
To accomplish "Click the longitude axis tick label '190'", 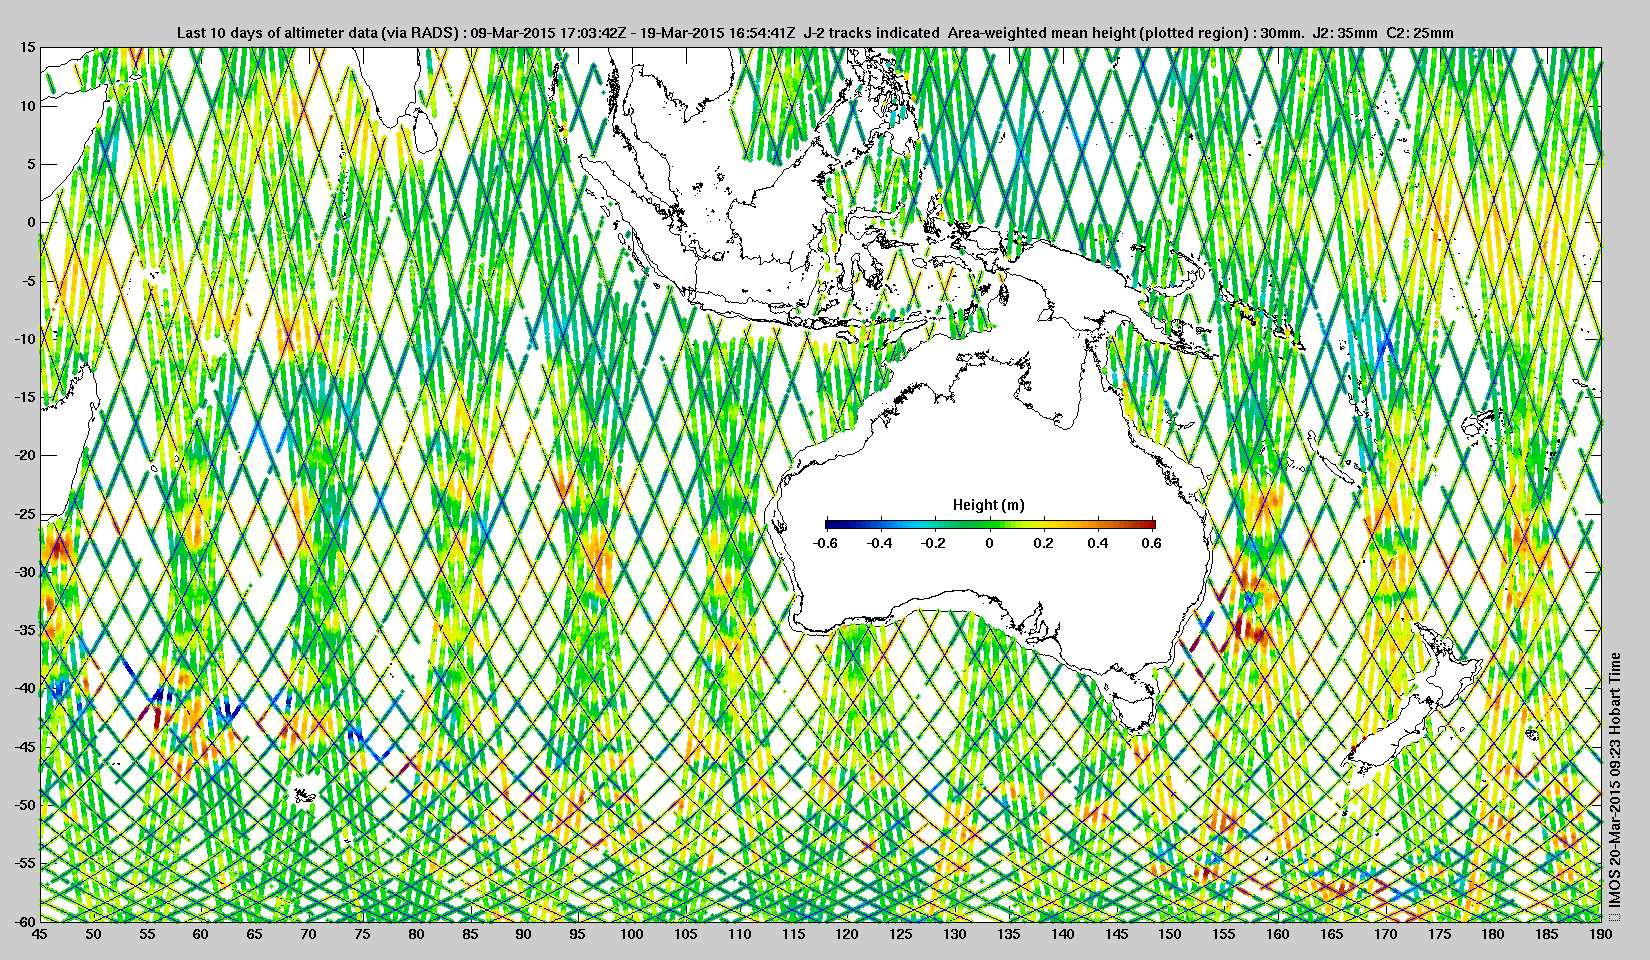I will pyautogui.click(x=1600, y=934).
